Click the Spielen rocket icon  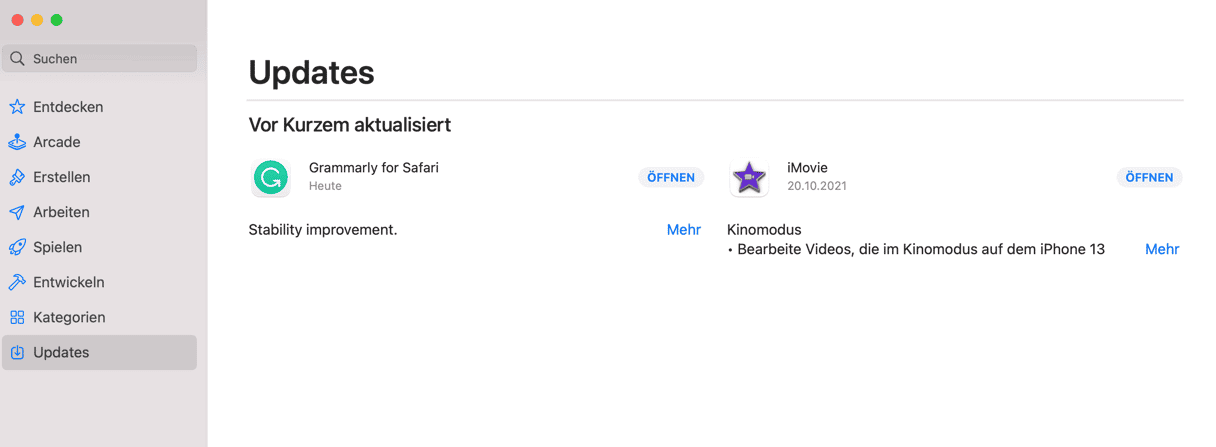coord(17,247)
